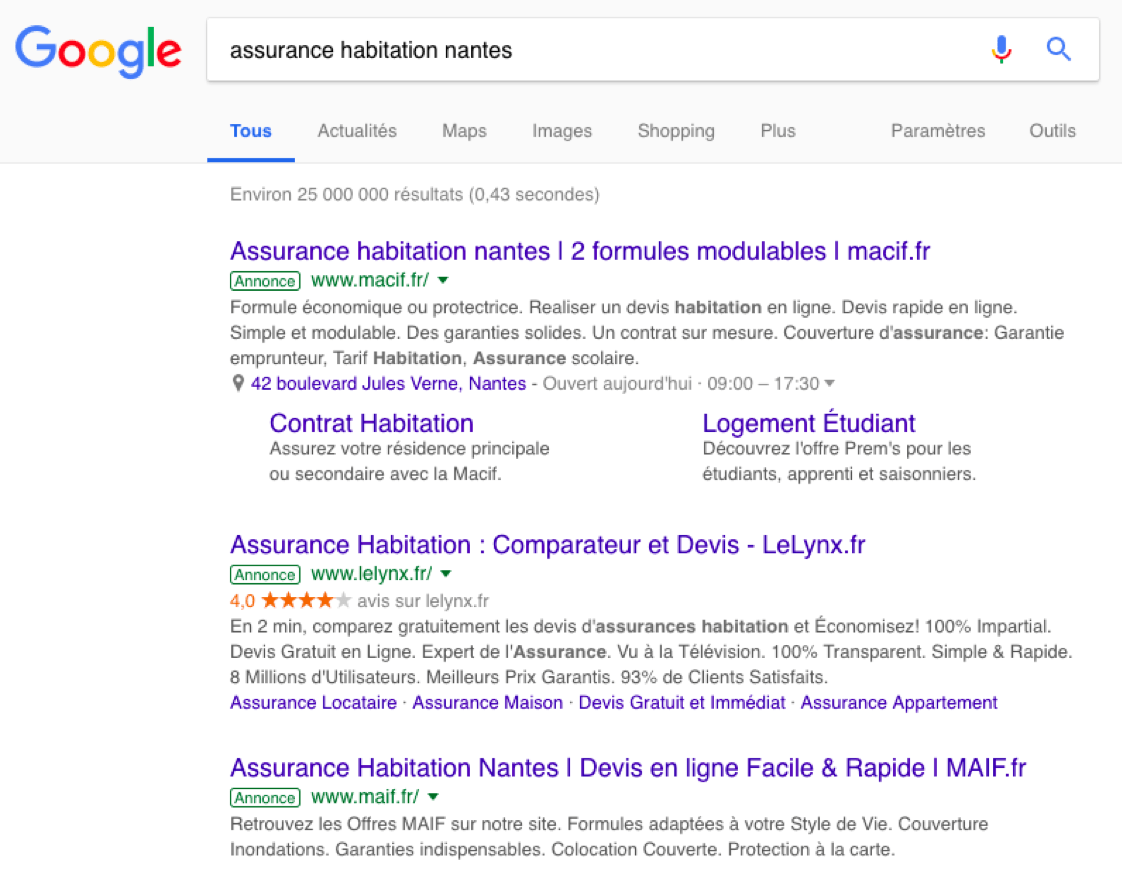
Task: Click the Annonce badge for macif.fr
Action: click(265, 281)
